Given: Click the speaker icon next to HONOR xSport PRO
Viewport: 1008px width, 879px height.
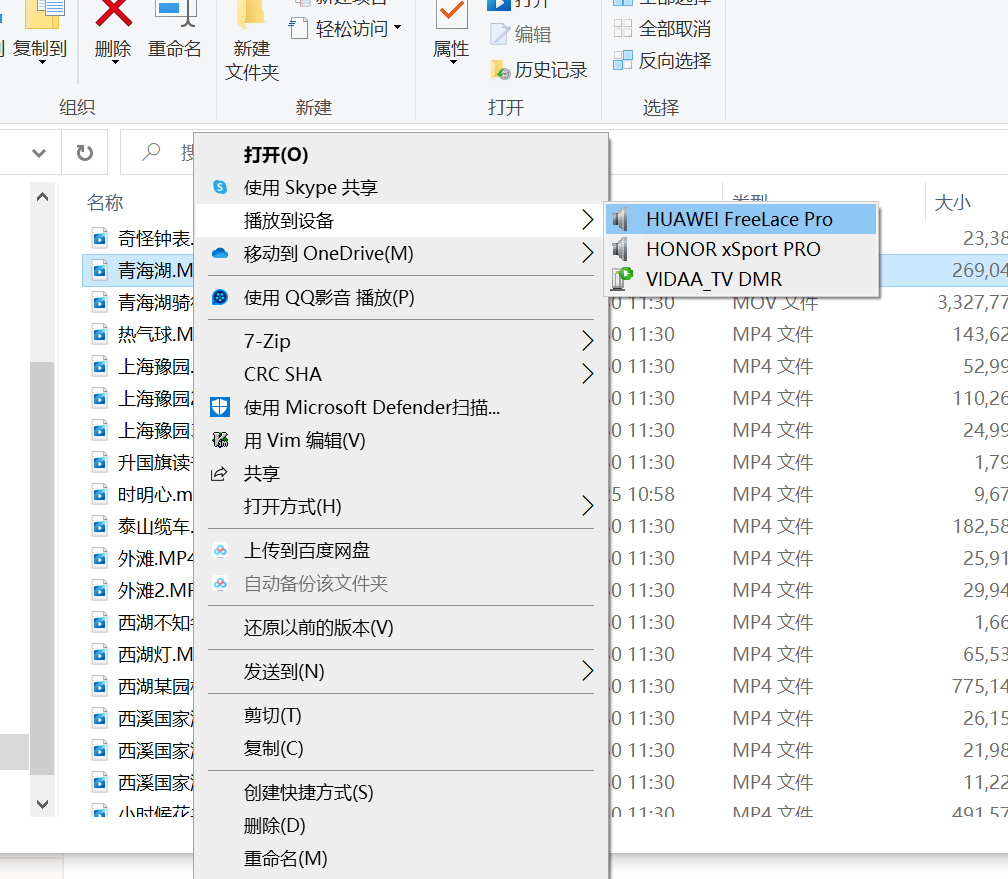Looking at the screenshot, I should point(620,249).
